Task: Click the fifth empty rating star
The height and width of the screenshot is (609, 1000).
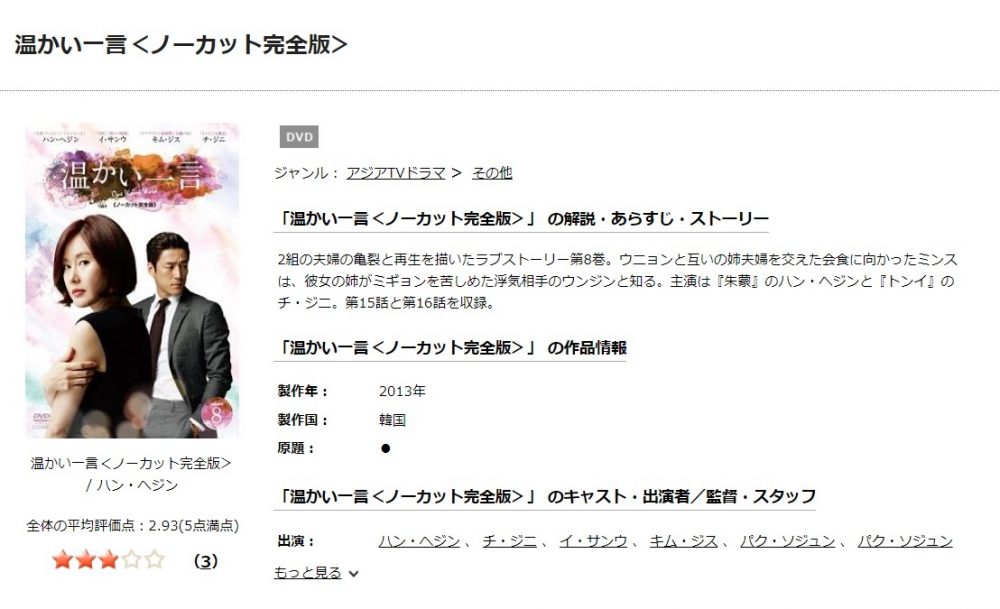Action: point(154,560)
